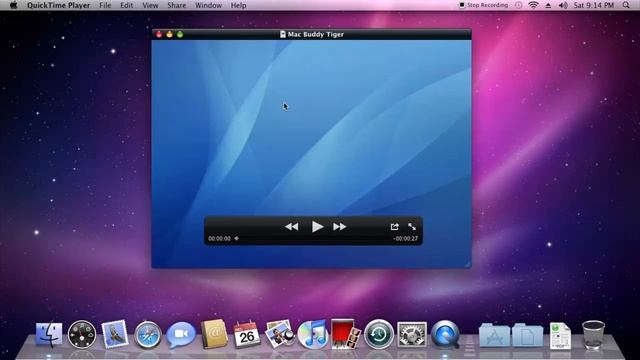Open the Documents folder stack in Dock
Viewport: 640px width, 360px height.
coord(527,335)
